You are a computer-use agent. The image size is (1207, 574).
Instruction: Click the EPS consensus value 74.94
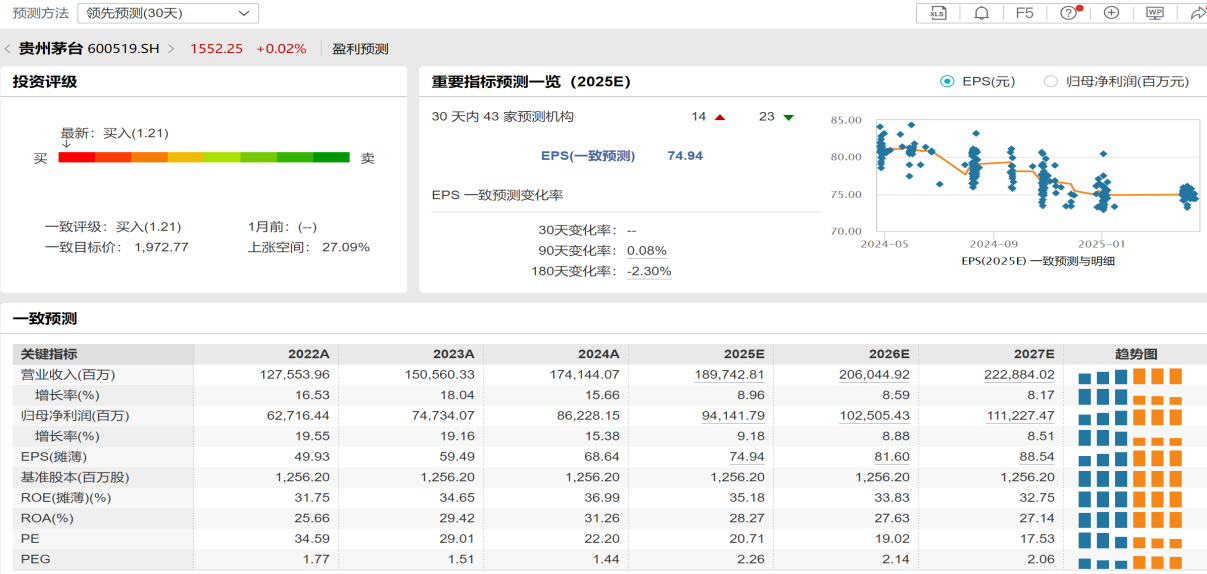click(685, 156)
